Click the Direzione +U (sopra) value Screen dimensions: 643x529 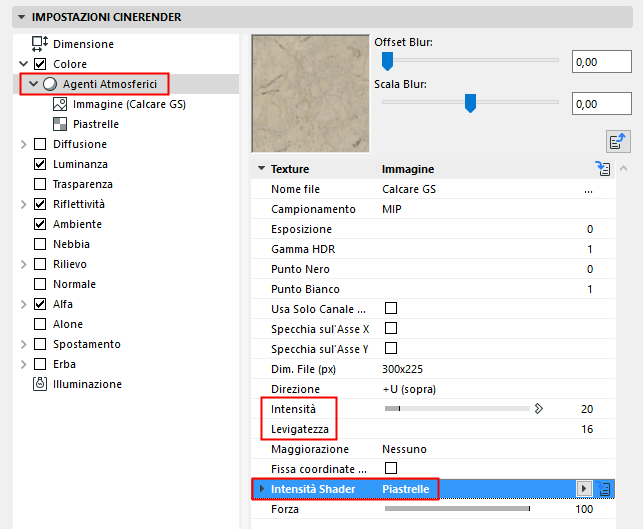click(x=409, y=389)
